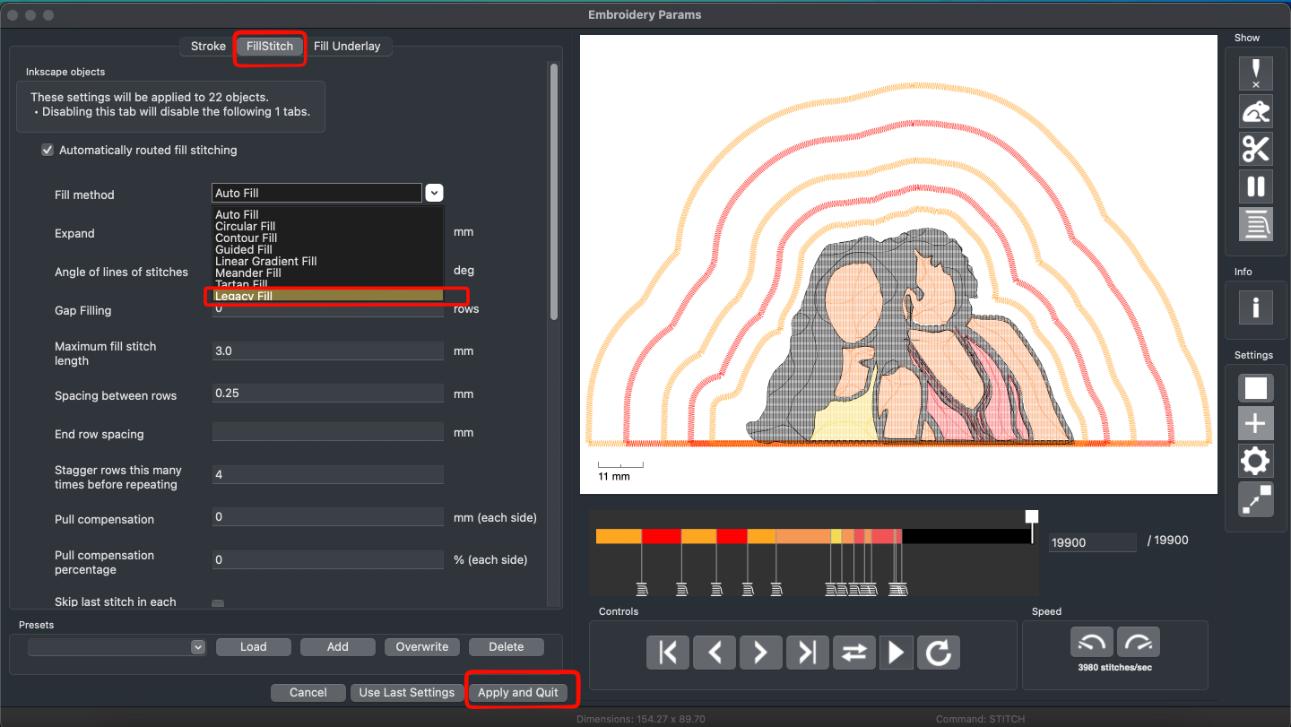Click Use Last Settings button
Image resolution: width=1291 pixels, height=727 pixels.
pos(407,692)
